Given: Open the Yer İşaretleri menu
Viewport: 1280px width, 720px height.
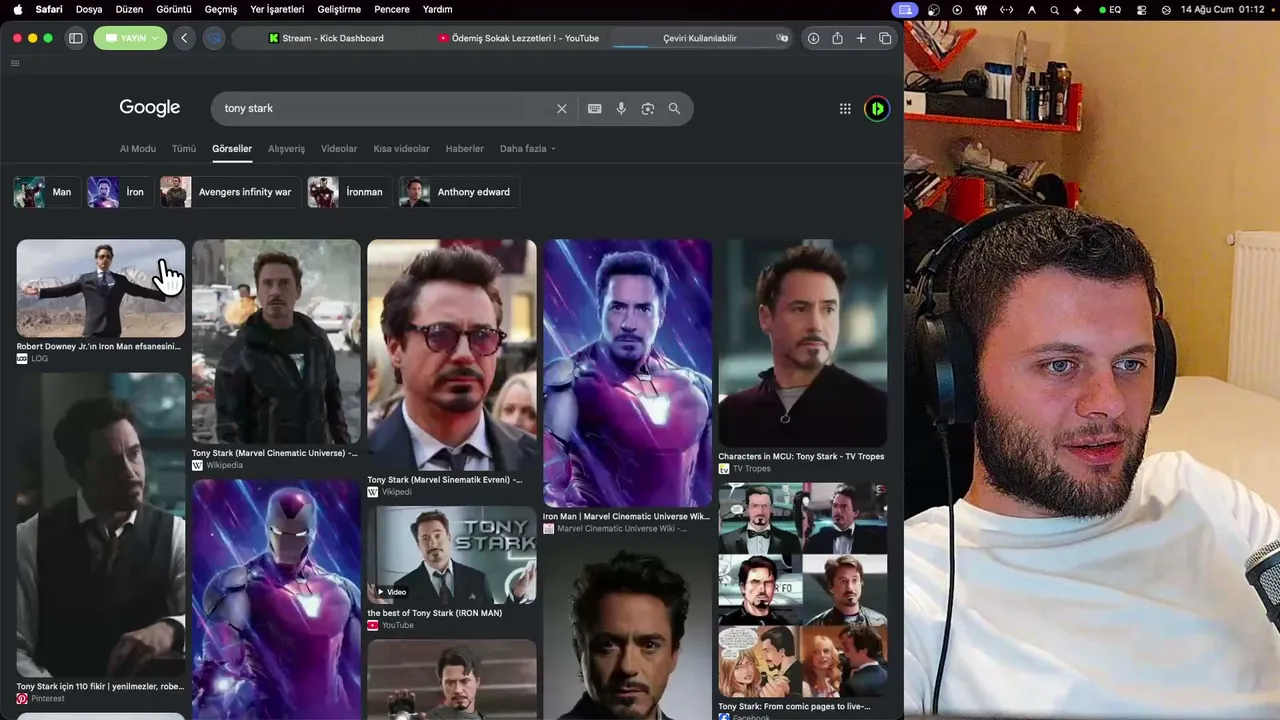Looking at the screenshot, I should (277, 9).
